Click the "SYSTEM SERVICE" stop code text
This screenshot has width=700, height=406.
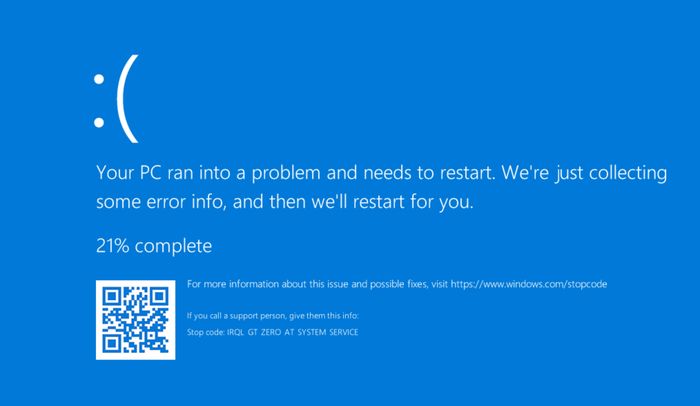pyautogui.click(x=328, y=332)
